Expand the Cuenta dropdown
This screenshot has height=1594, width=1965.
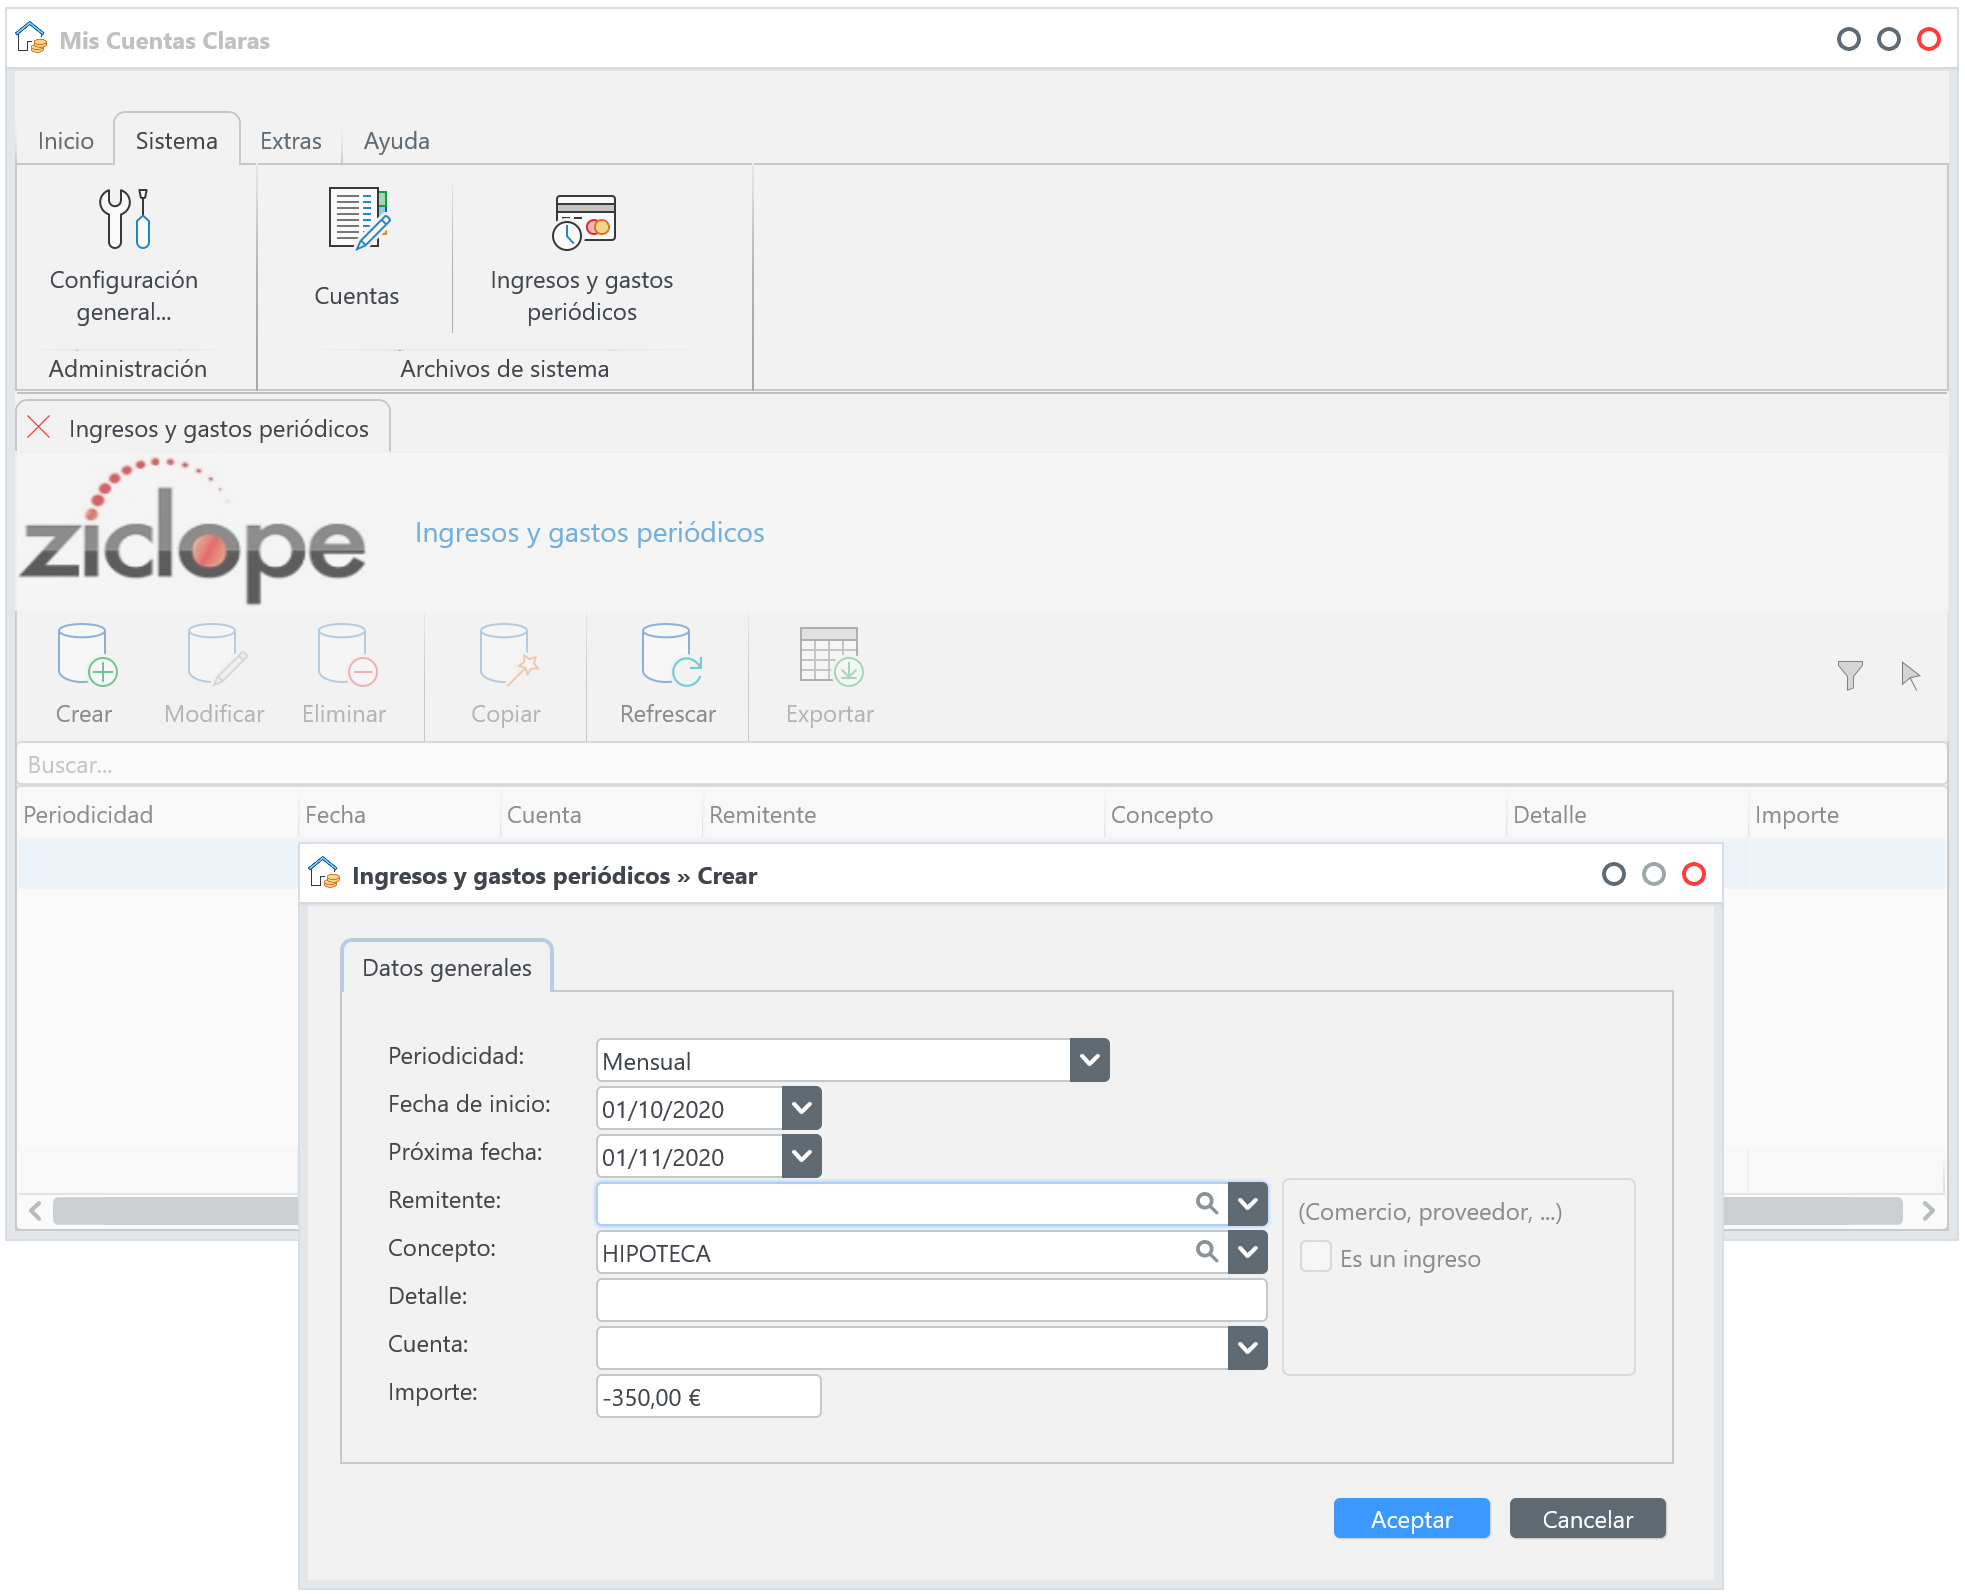[x=1247, y=1347]
